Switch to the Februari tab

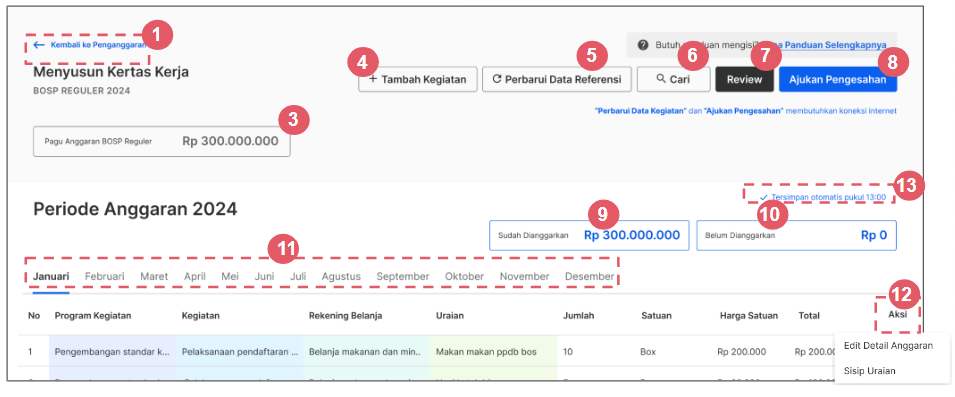[104, 276]
